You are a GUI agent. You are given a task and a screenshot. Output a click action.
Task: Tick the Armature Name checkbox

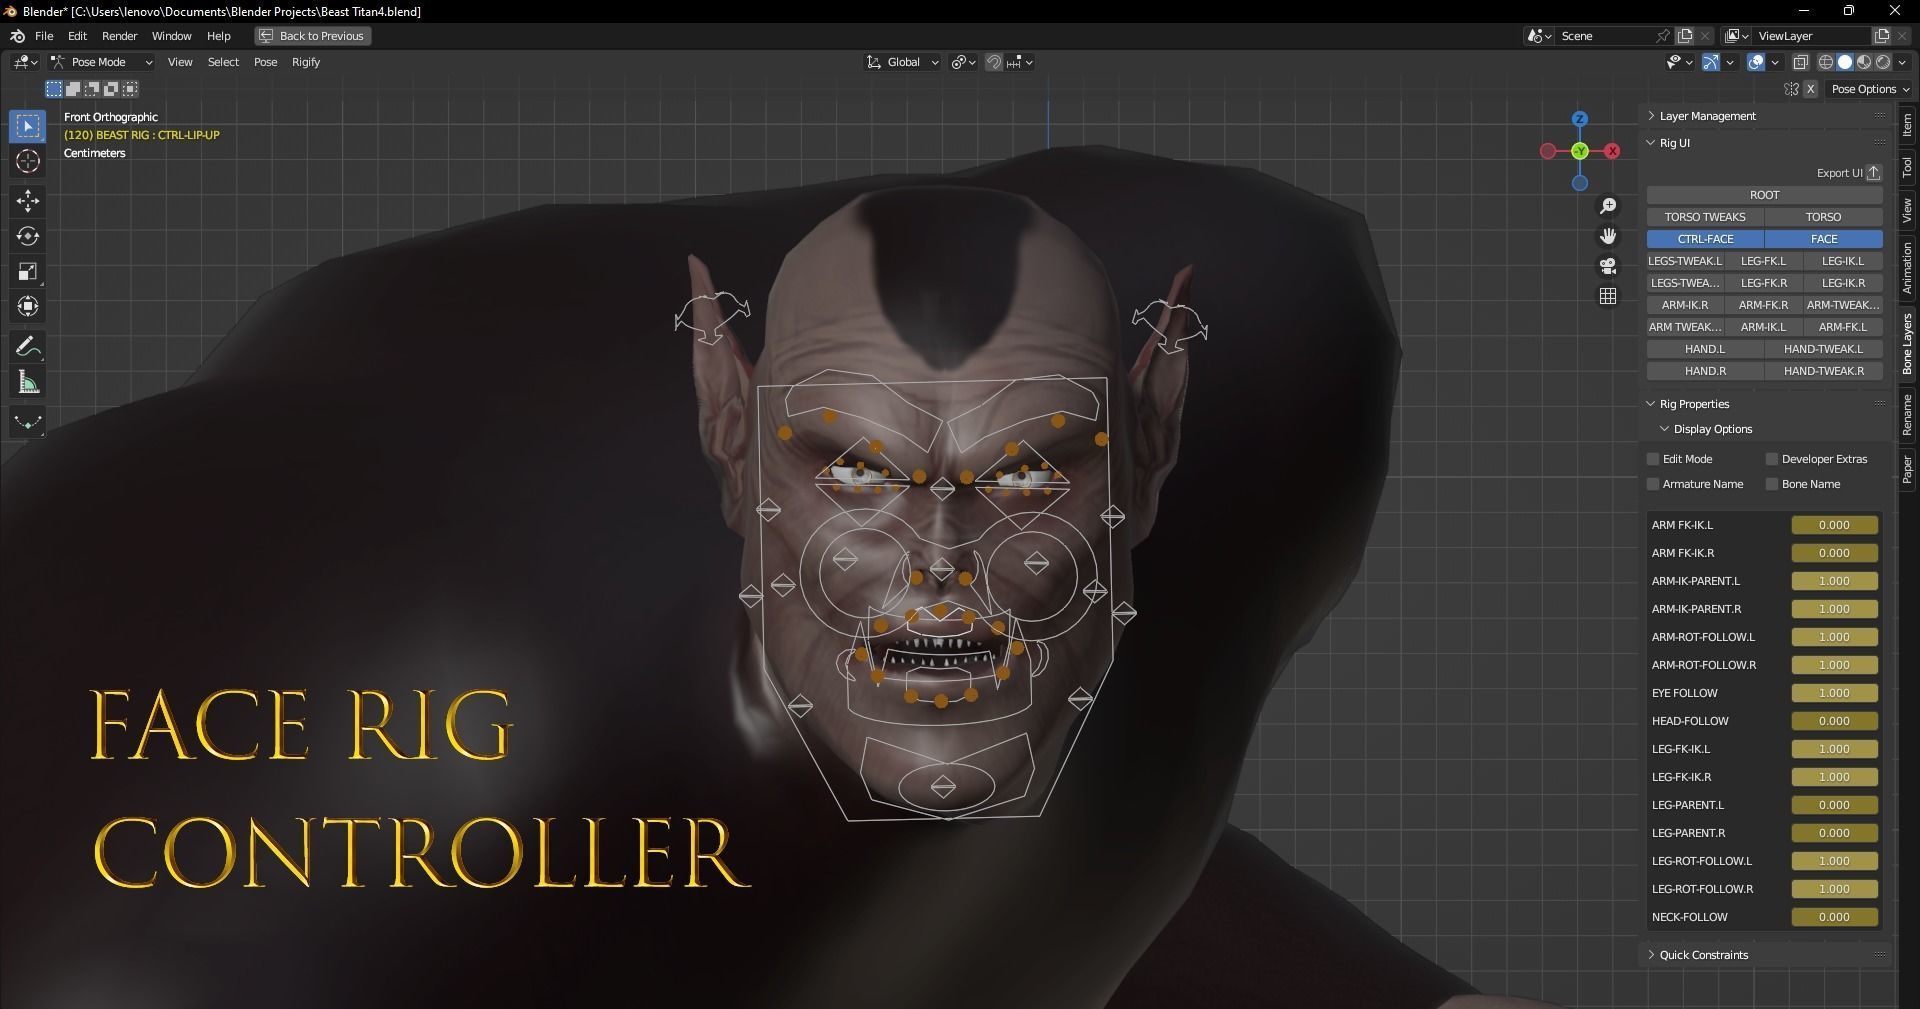[x=1653, y=484]
